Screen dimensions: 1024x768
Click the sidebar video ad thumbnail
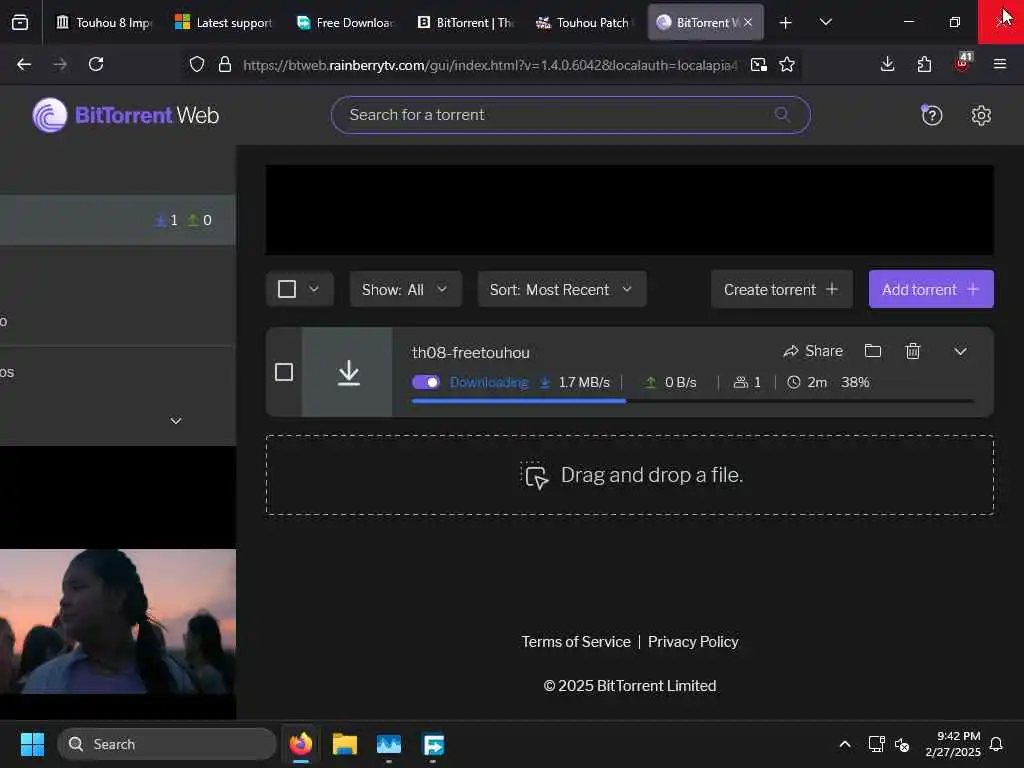(x=118, y=621)
